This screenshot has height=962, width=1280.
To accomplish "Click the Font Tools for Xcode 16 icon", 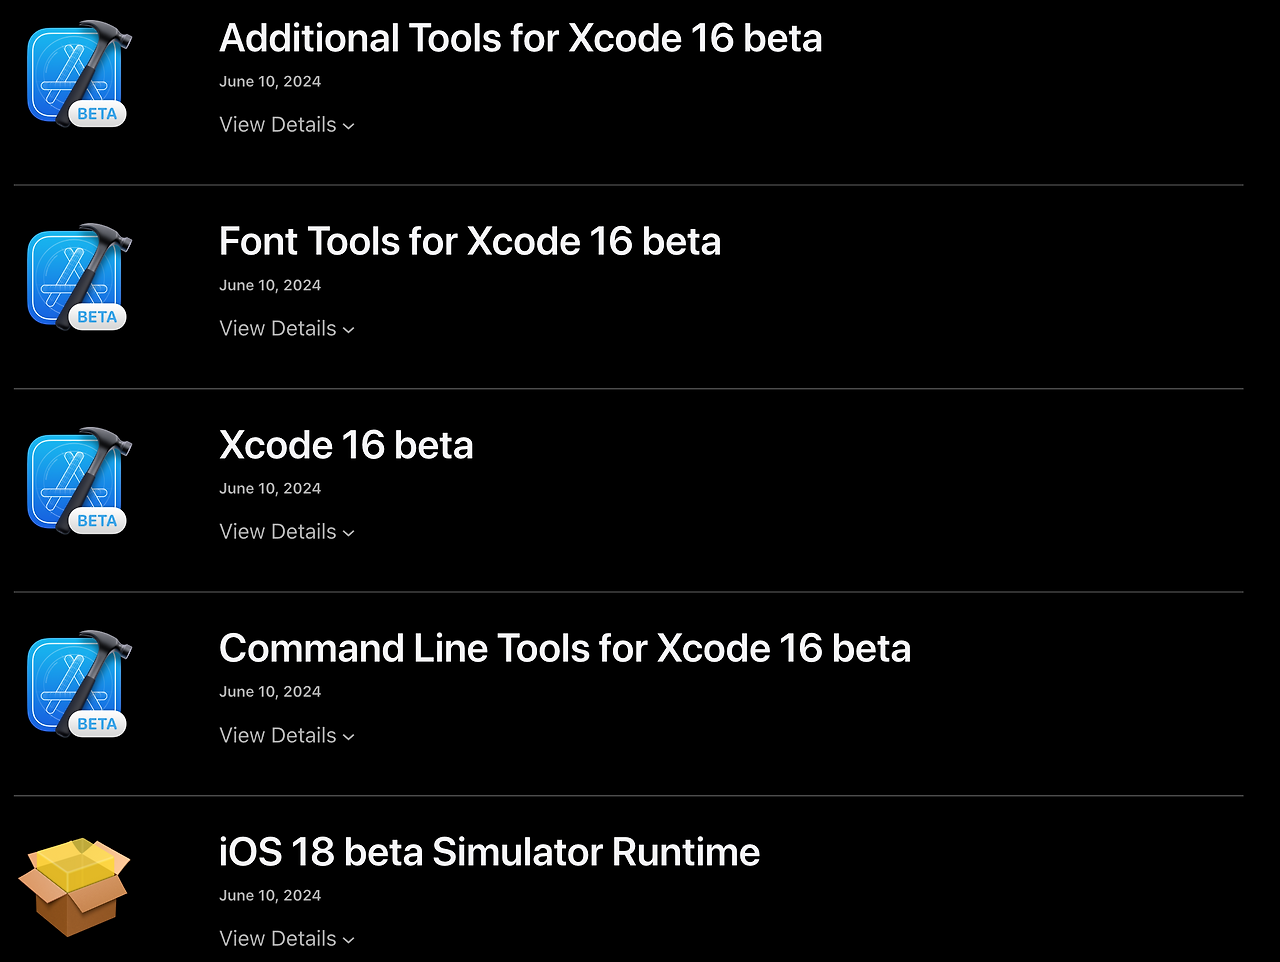I will click(x=77, y=274).
